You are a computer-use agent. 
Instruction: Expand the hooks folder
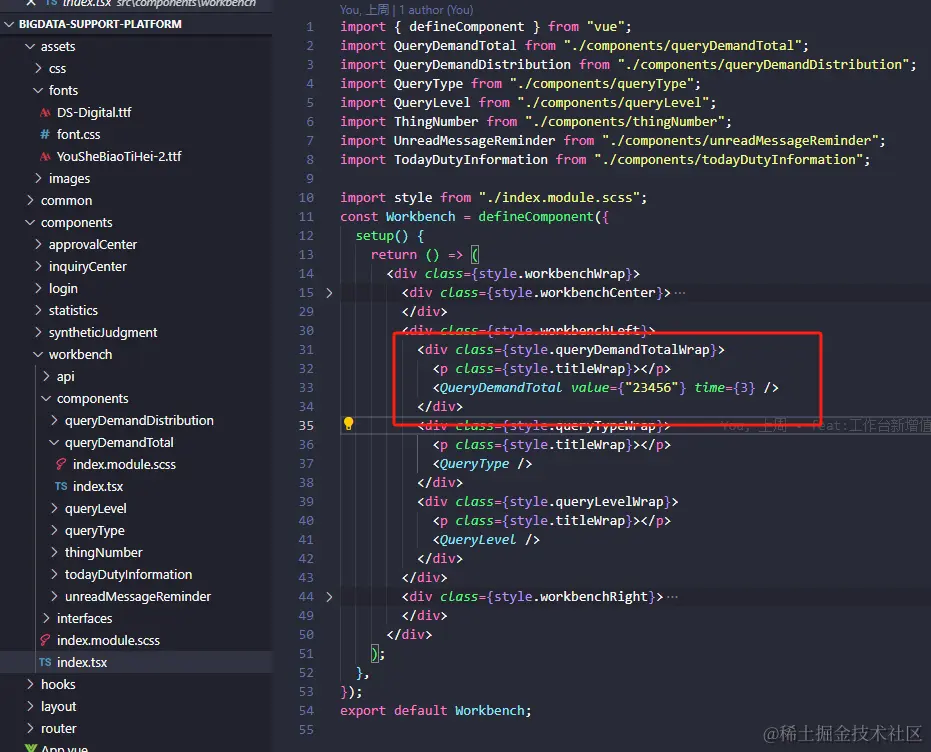coord(30,684)
